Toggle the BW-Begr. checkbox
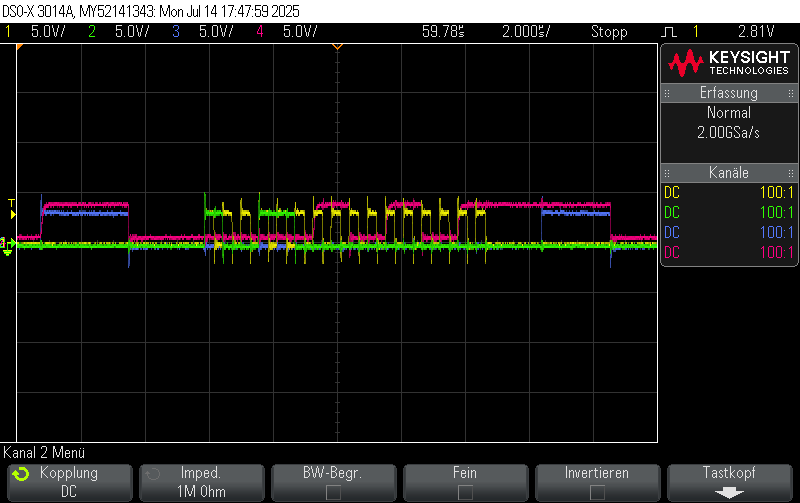The image size is (800, 503). (333, 492)
